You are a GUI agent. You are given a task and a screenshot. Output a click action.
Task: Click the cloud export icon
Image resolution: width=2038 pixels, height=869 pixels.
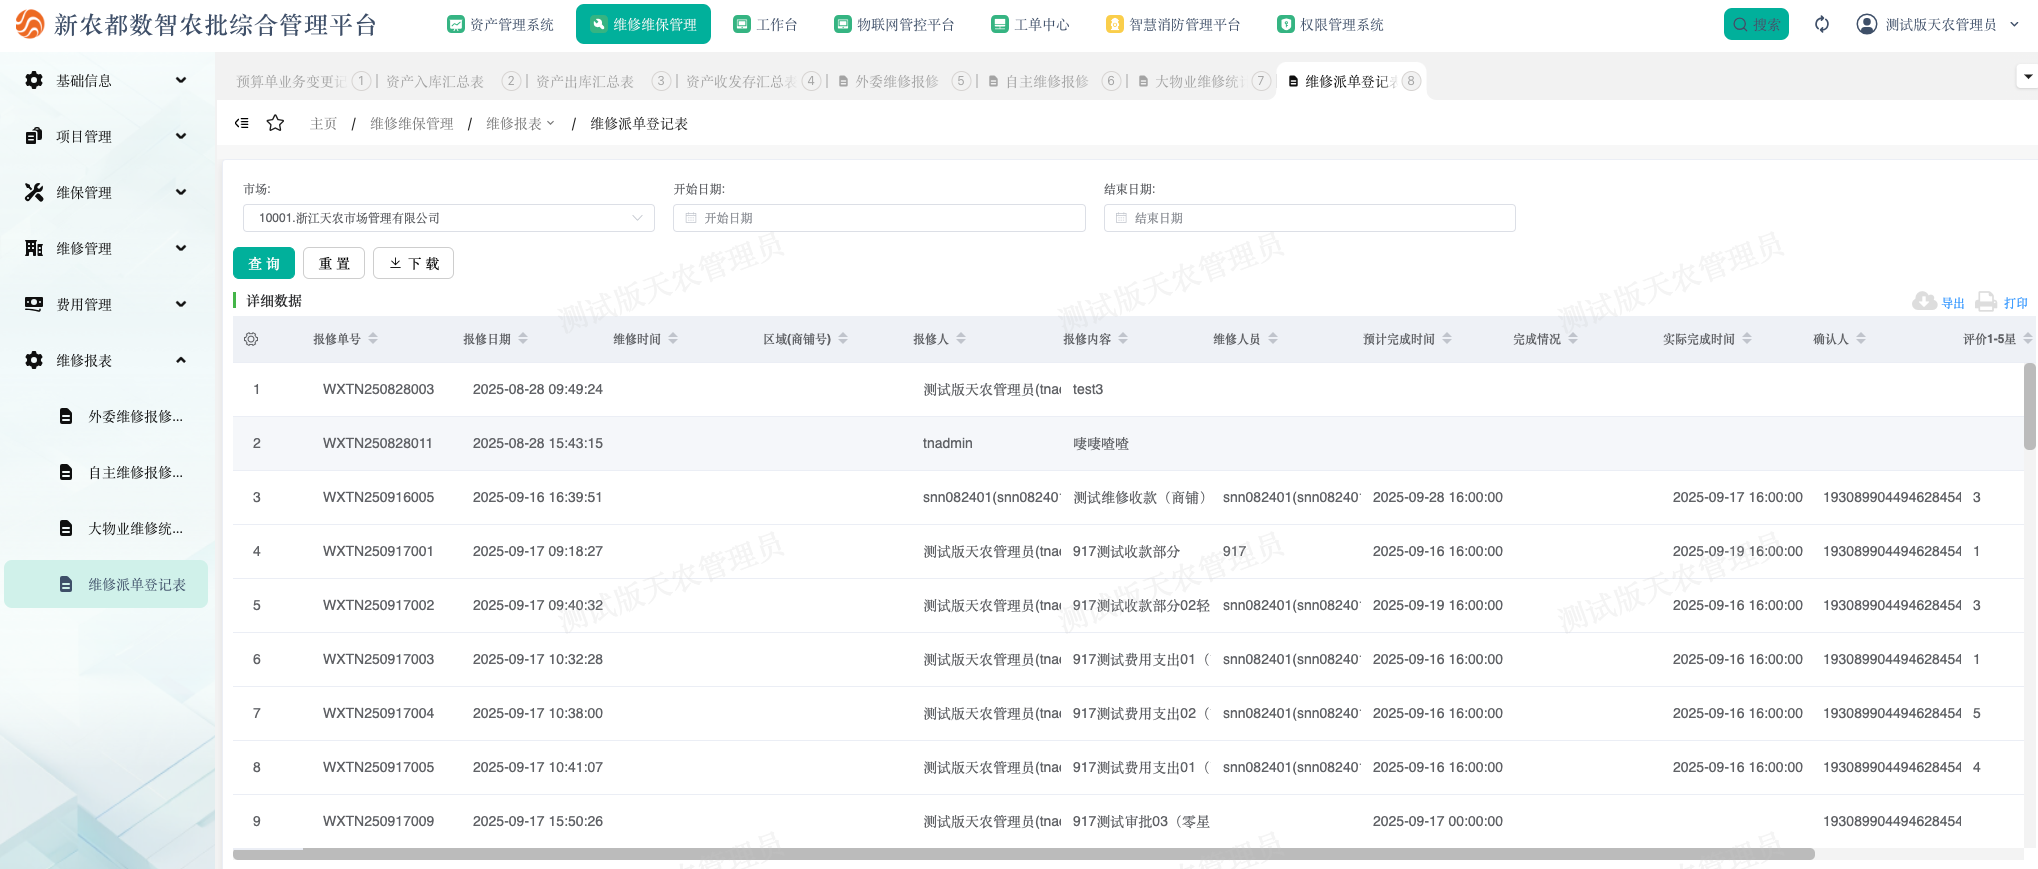coord(1923,302)
